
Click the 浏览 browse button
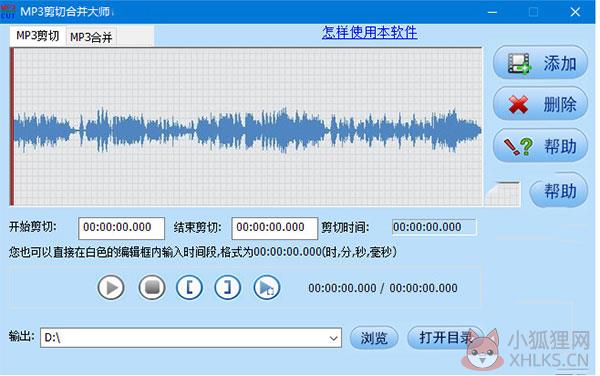(374, 338)
